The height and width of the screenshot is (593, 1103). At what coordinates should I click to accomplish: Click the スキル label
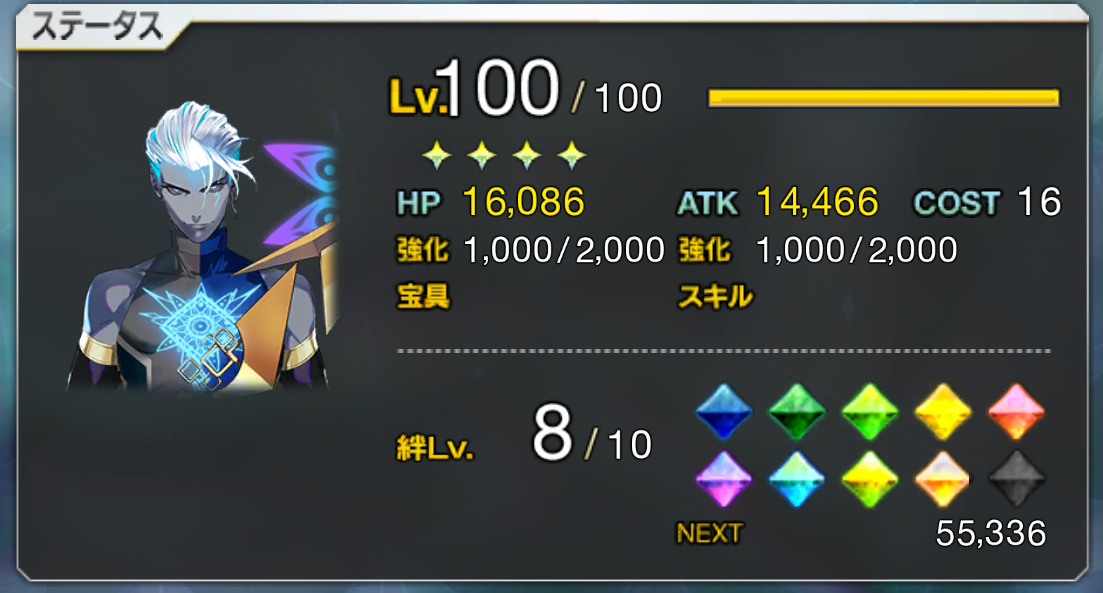[715, 296]
